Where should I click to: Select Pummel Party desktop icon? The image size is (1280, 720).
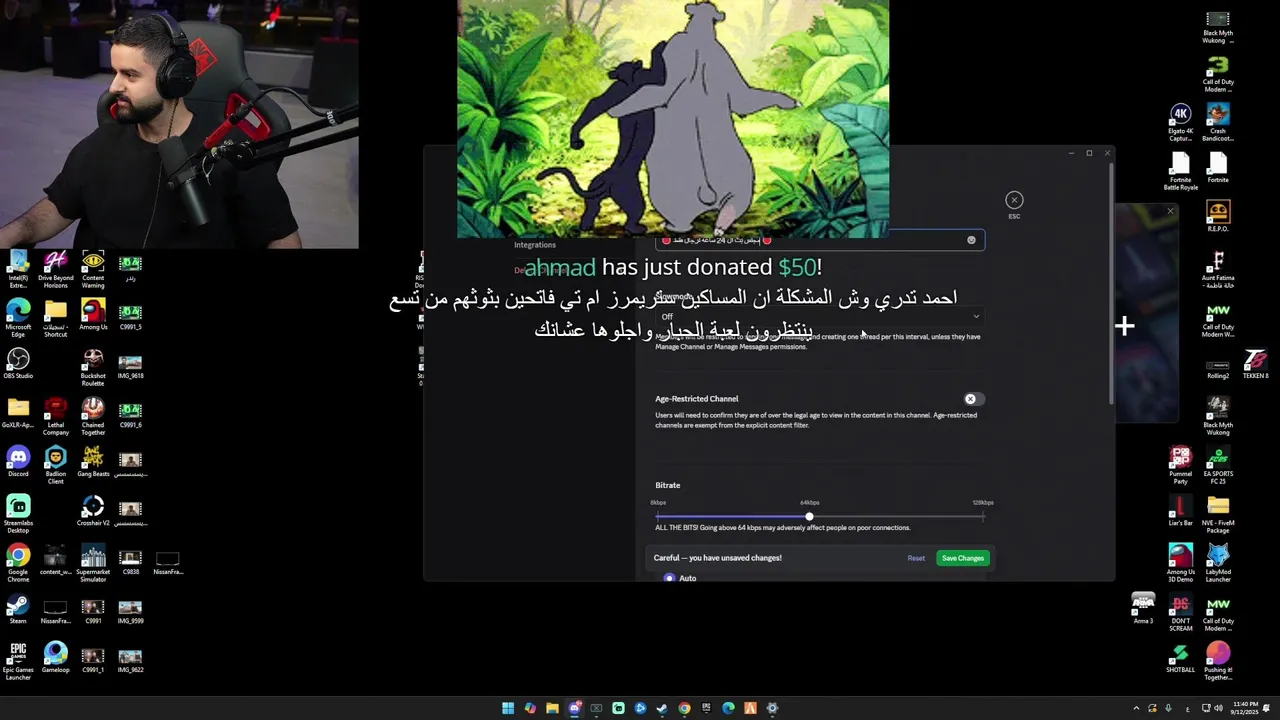1181,465
